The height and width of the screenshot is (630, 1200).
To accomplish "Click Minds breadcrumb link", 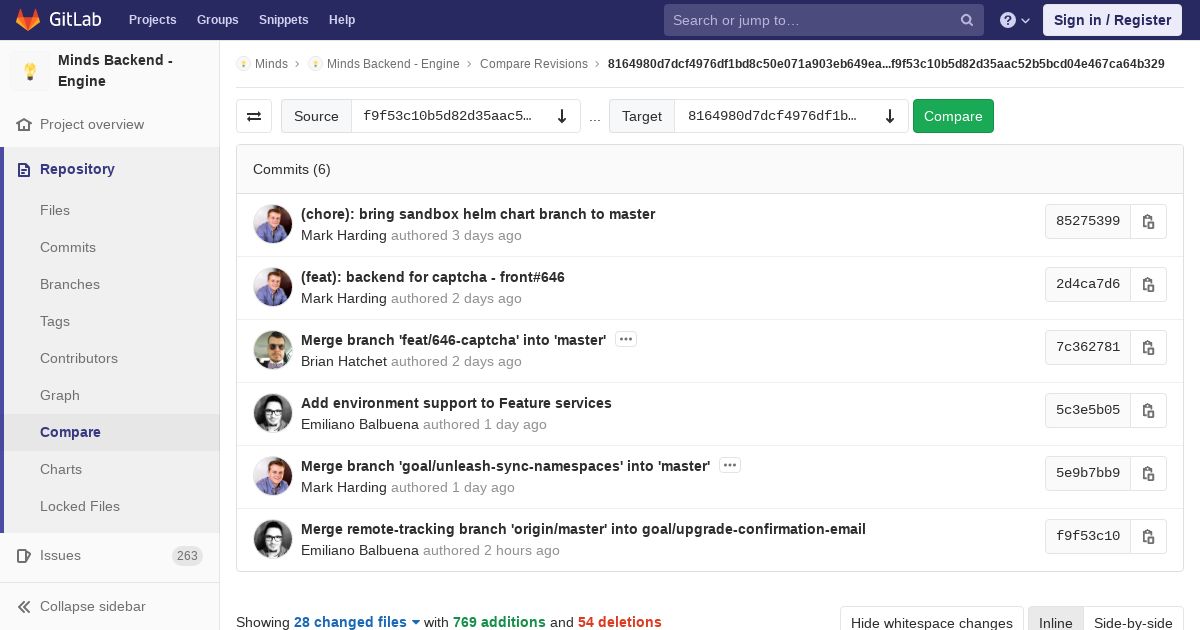I will coord(271,64).
